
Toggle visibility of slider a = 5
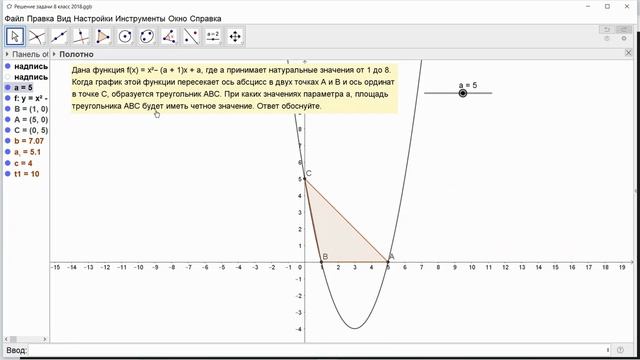(8, 87)
